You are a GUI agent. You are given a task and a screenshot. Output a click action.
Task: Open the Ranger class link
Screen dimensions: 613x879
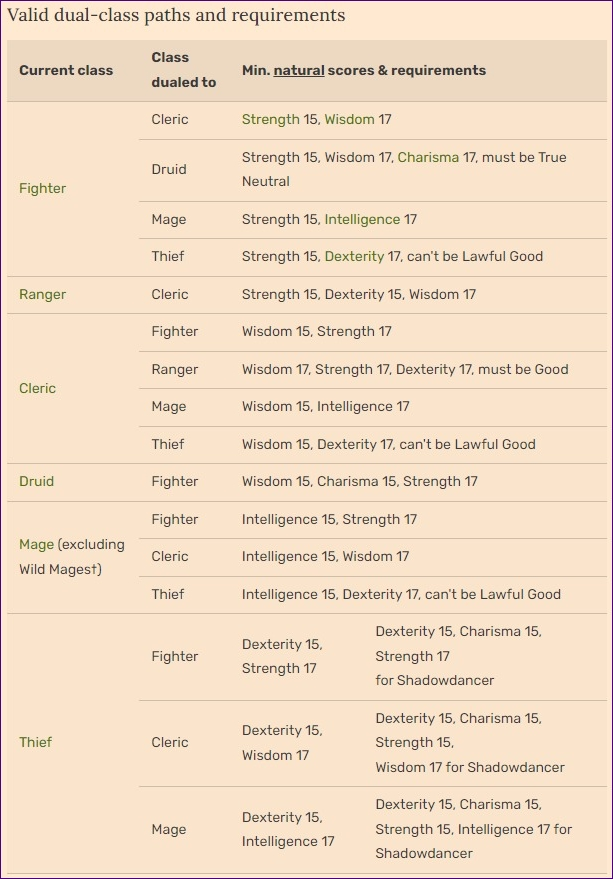[42, 294]
